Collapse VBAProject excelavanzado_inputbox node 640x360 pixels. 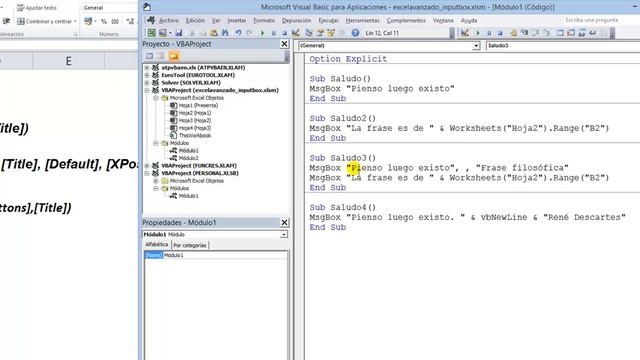coord(147,90)
